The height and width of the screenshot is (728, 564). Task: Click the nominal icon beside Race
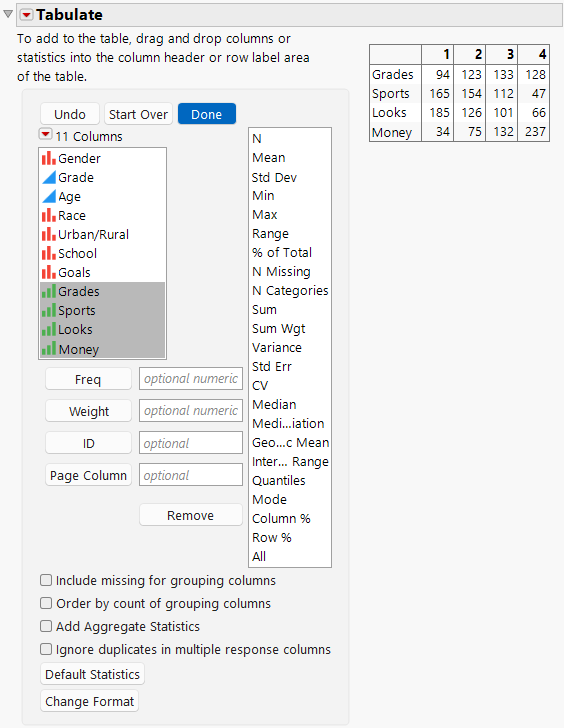(x=48, y=215)
